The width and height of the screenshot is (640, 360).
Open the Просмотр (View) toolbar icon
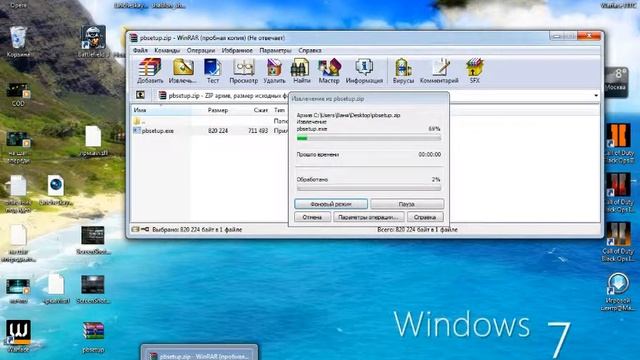click(244, 71)
